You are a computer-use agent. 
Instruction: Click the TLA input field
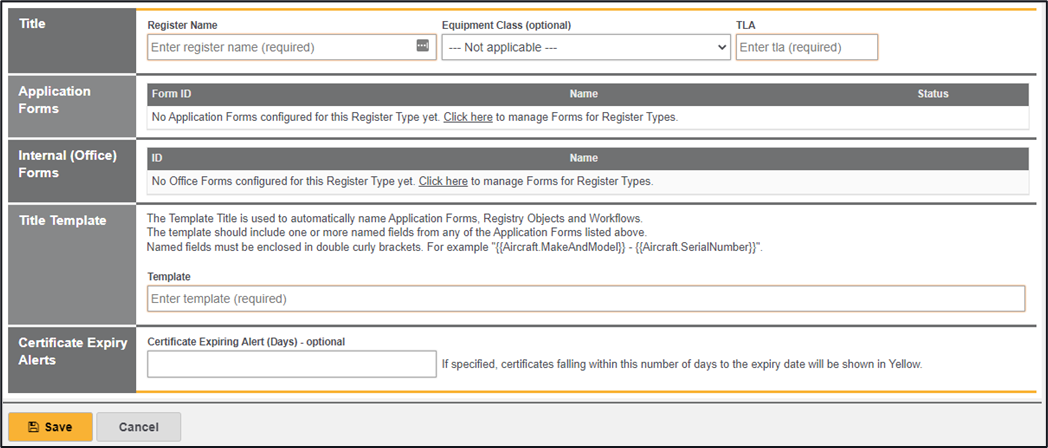click(x=807, y=47)
